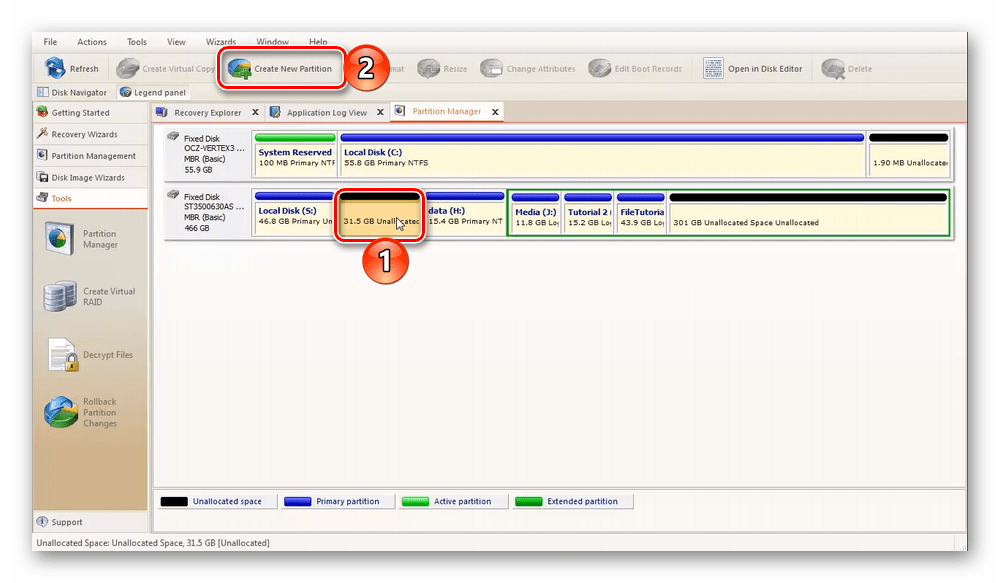The width and height of the screenshot is (1000, 583).
Task: Open the Tools menu
Action: pos(136,41)
